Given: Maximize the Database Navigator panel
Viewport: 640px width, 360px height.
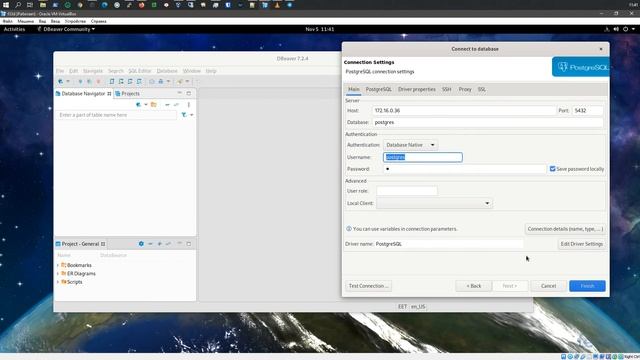Looking at the screenshot, I should [x=189, y=93].
